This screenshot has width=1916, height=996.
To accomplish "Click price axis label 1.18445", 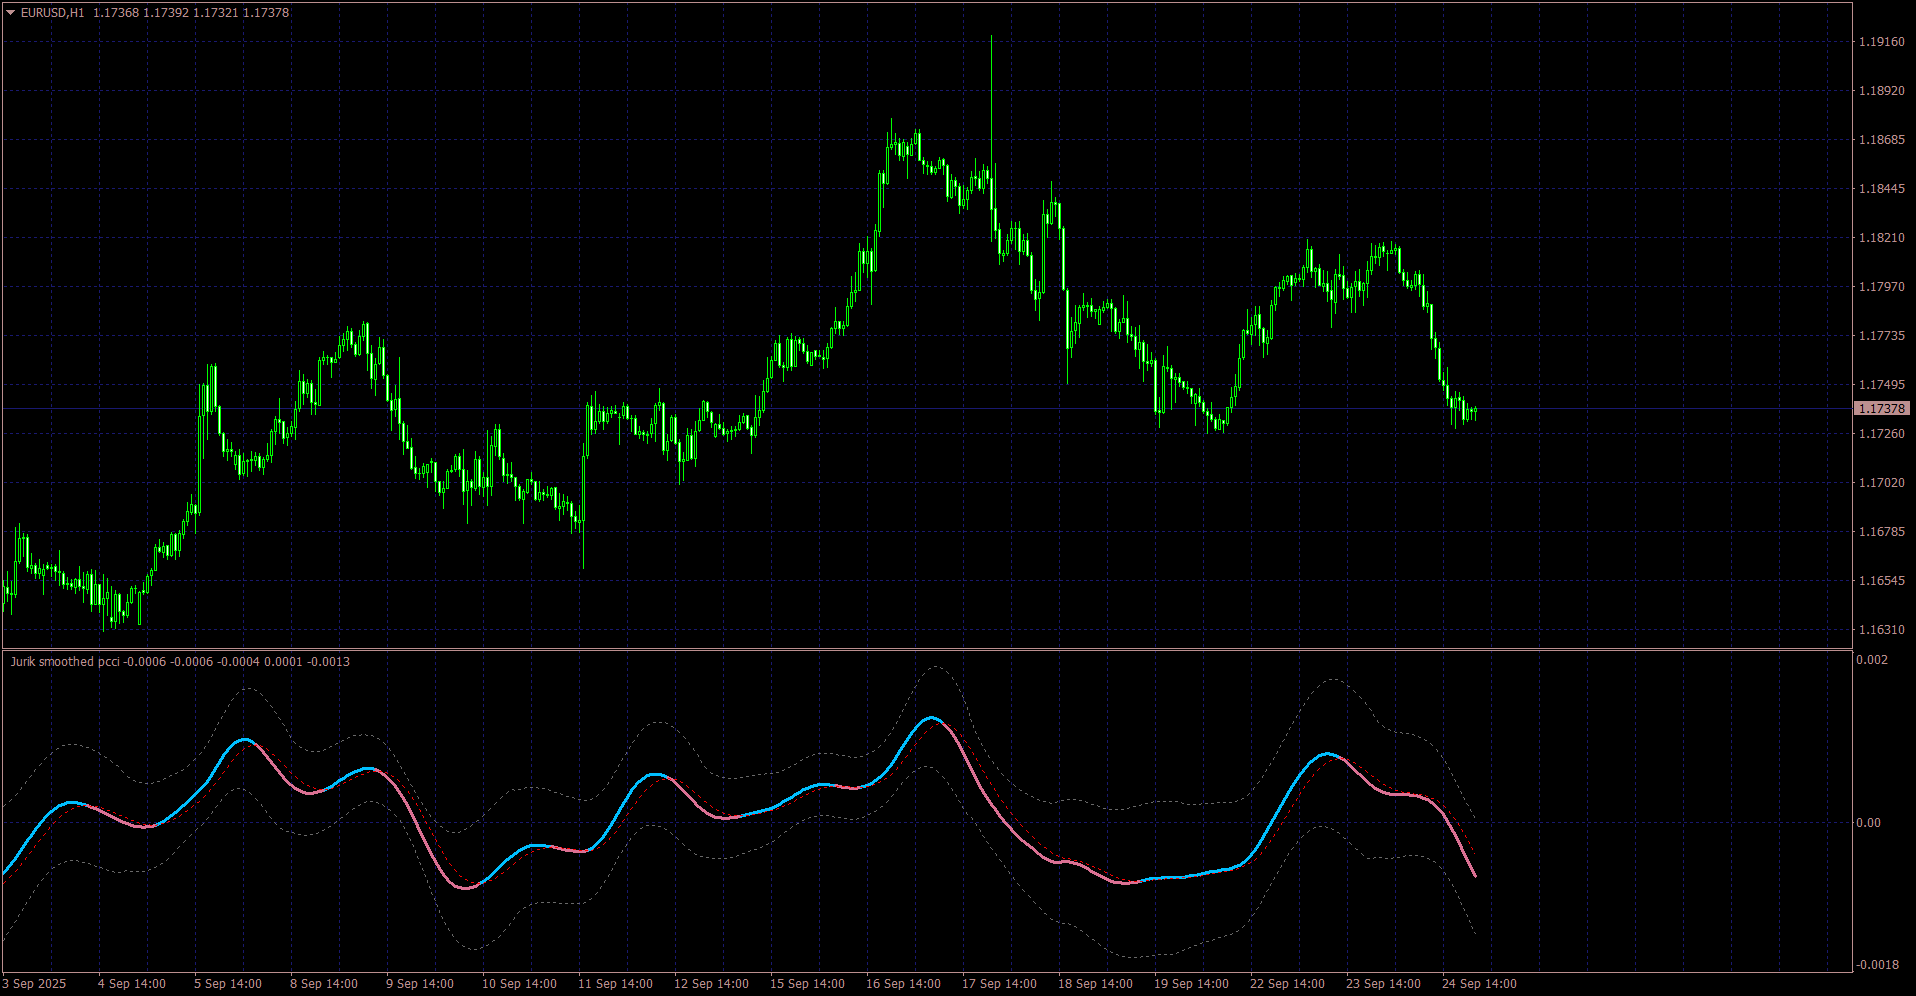I will (1881, 189).
